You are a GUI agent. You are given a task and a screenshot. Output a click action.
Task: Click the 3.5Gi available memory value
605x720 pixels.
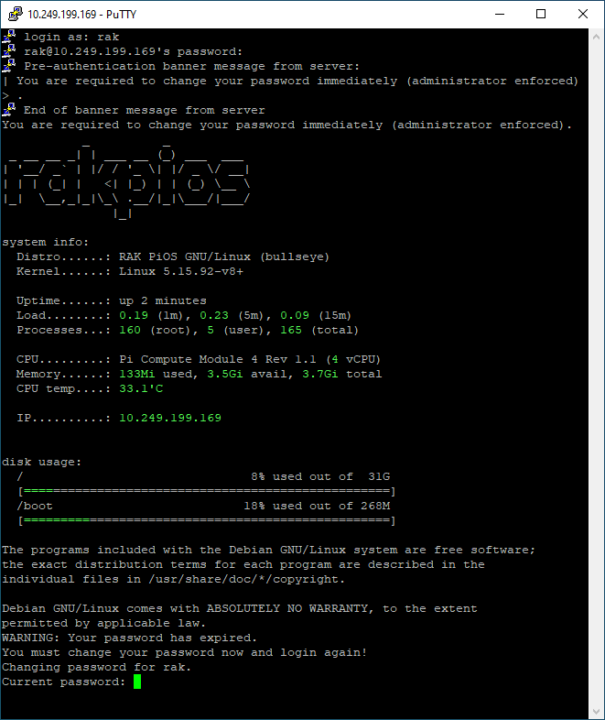point(225,374)
